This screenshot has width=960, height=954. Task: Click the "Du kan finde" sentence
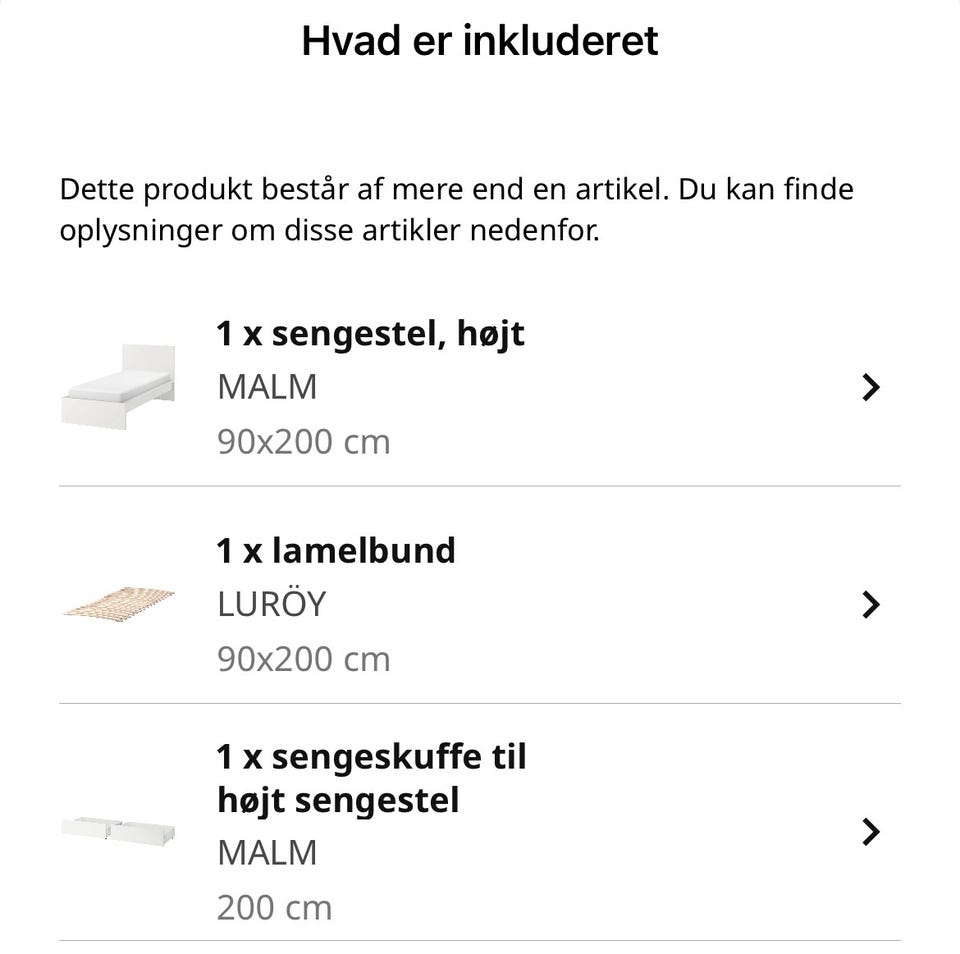tap(766, 189)
